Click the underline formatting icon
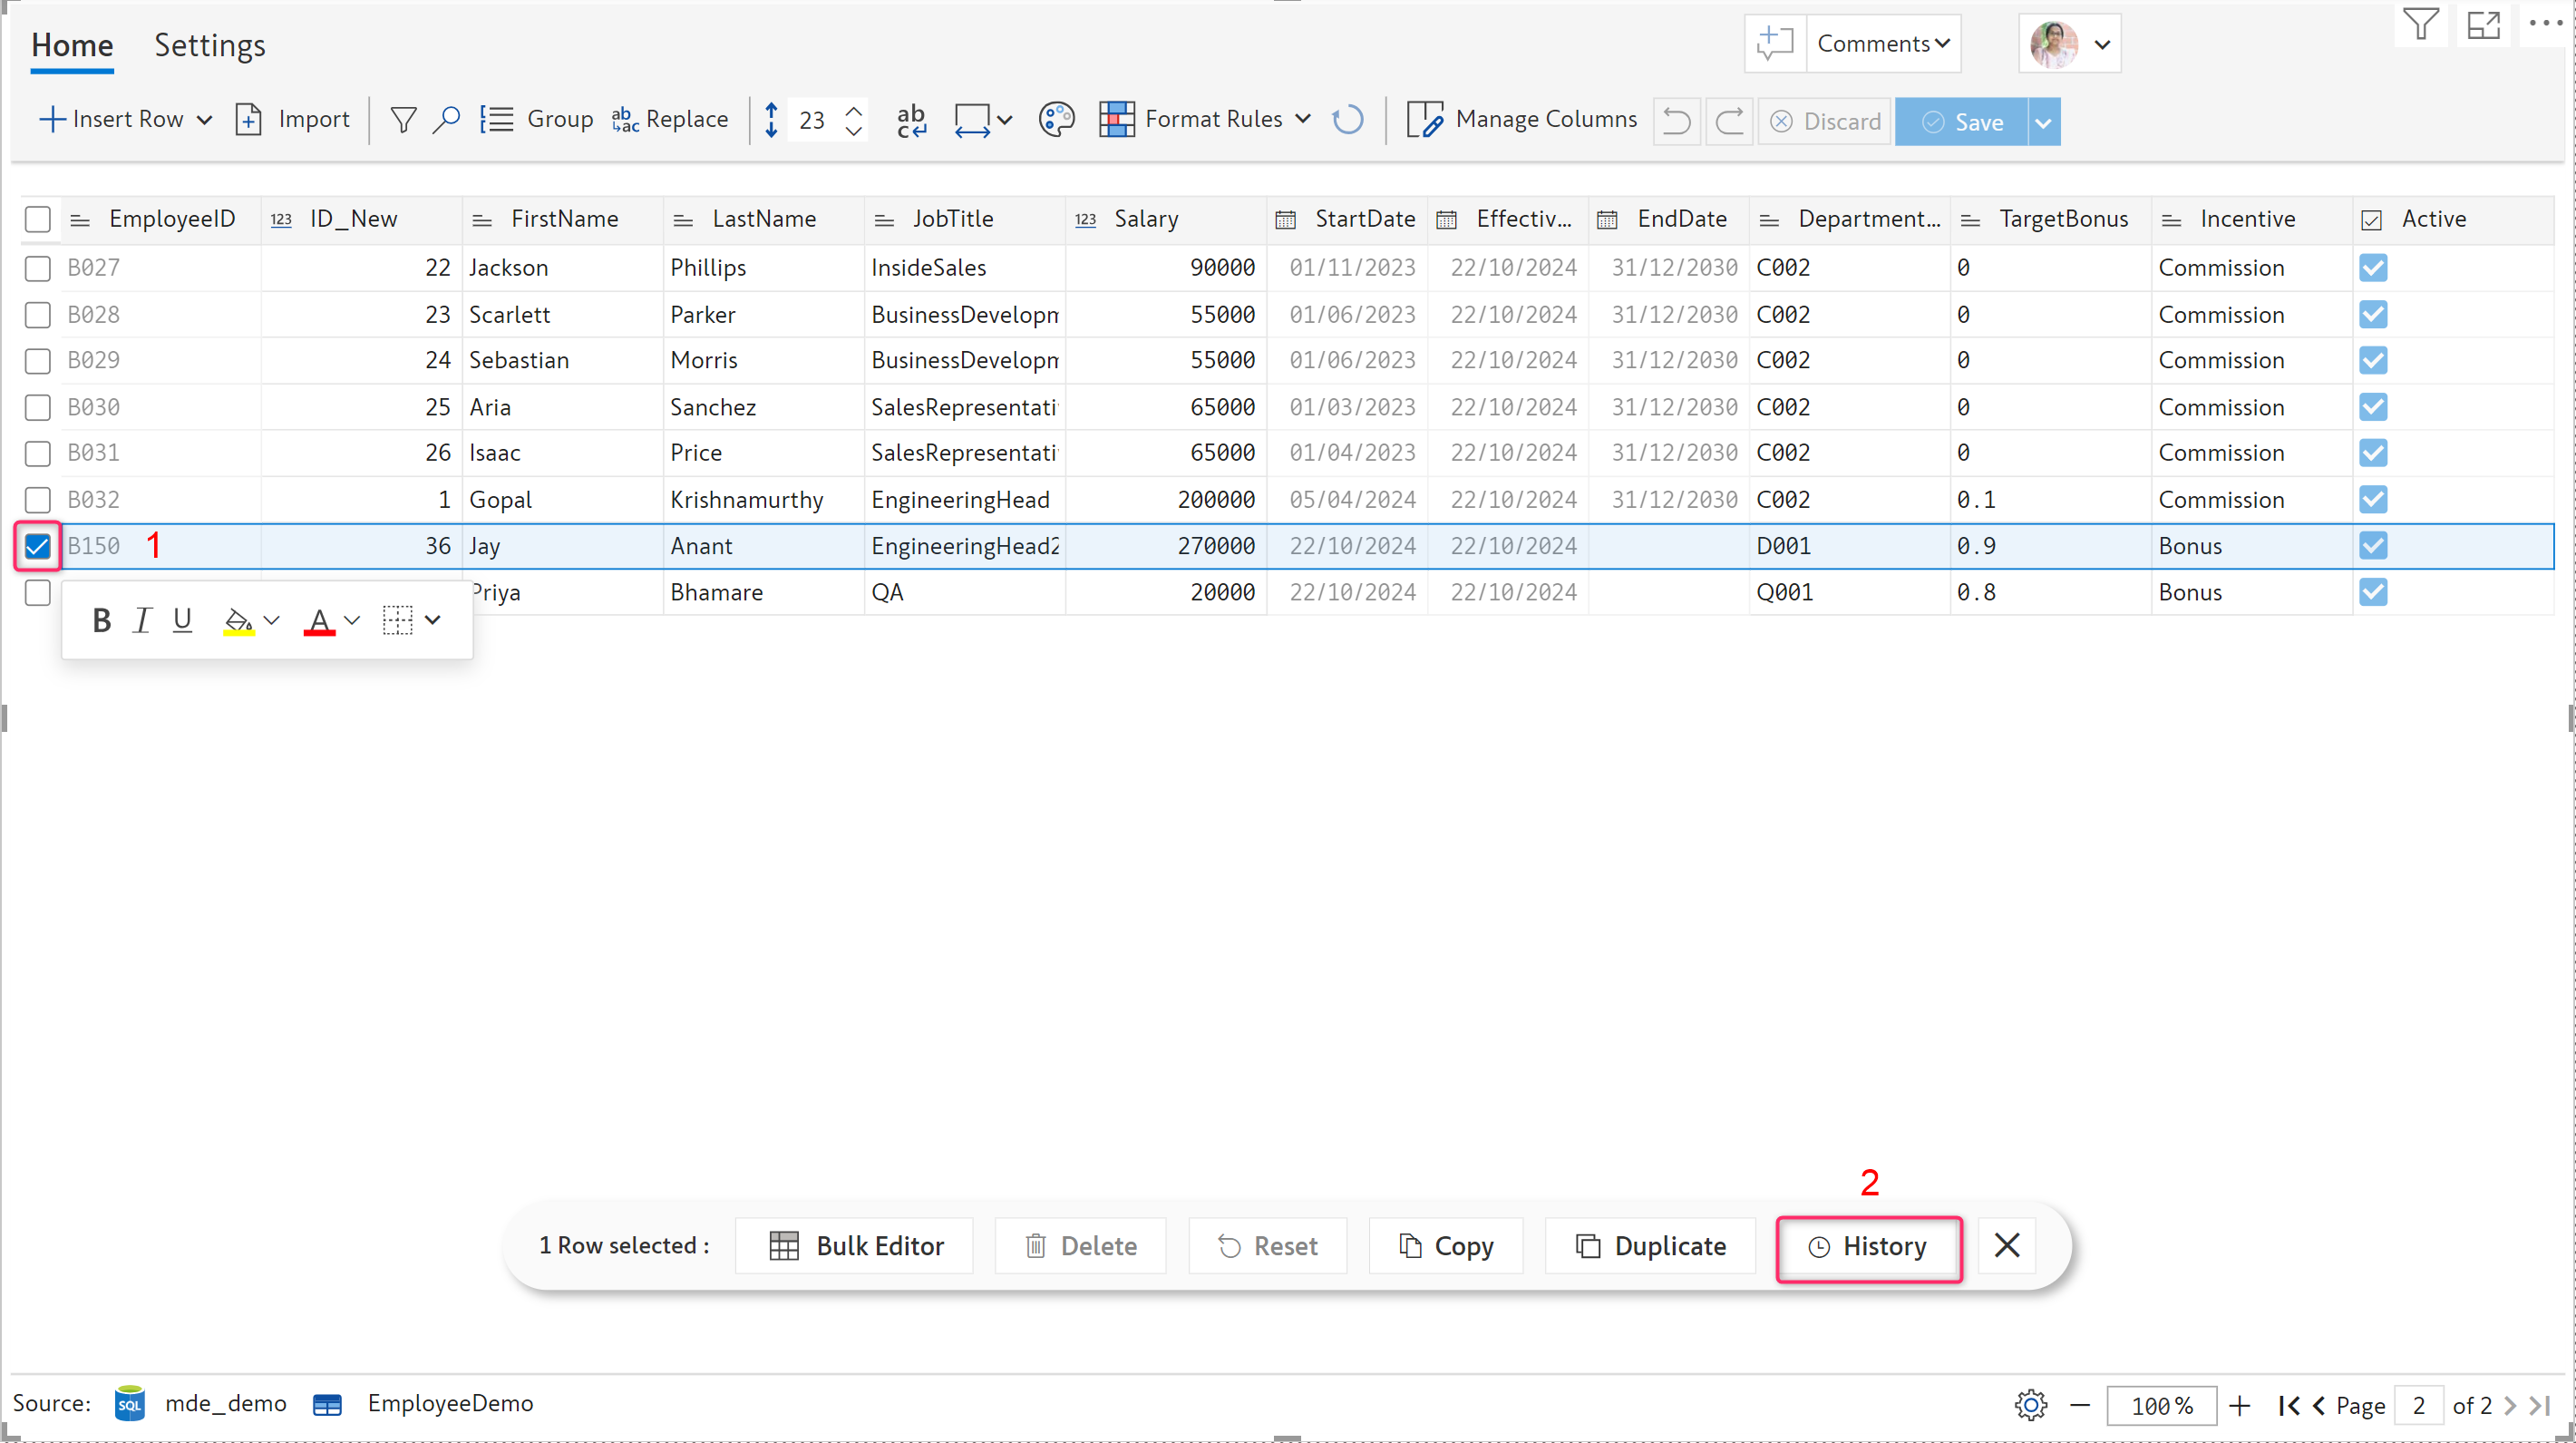Image resolution: width=2576 pixels, height=1443 pixels. [x=182, y=620]
